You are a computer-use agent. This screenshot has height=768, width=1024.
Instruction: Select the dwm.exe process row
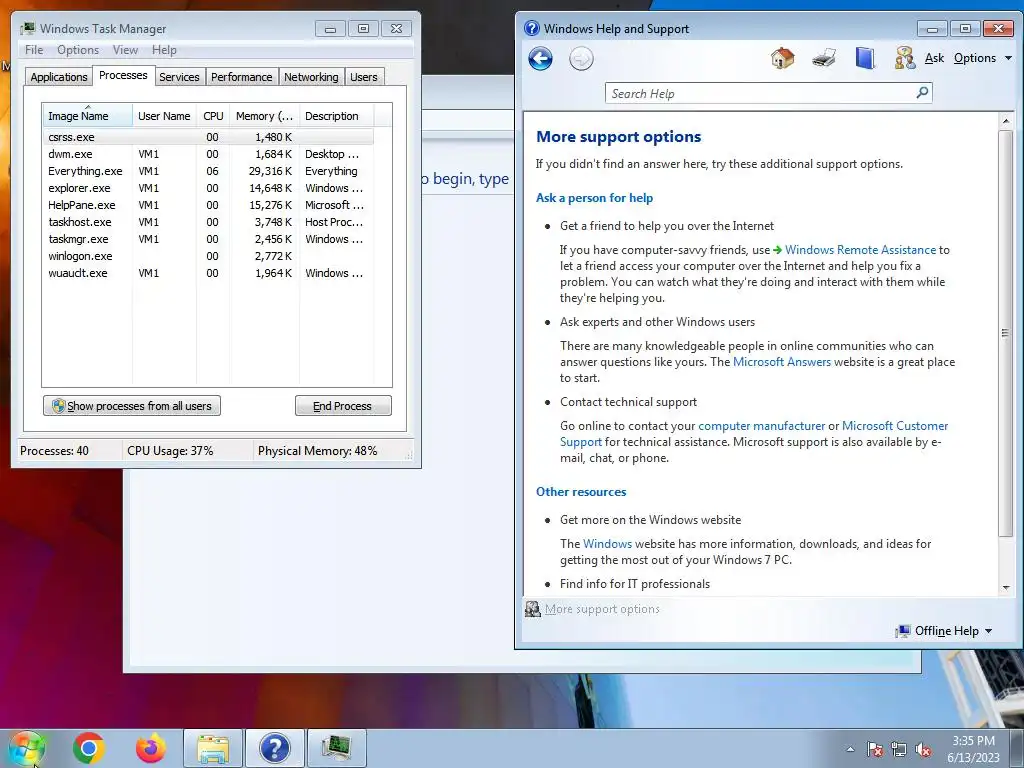tap(208, 154)
